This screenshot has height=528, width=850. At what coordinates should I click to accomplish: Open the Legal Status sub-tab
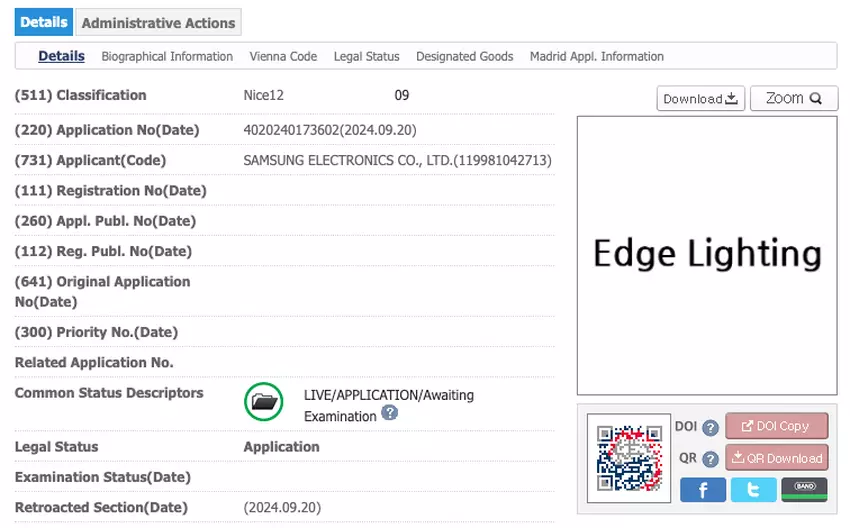coord(367,56)
